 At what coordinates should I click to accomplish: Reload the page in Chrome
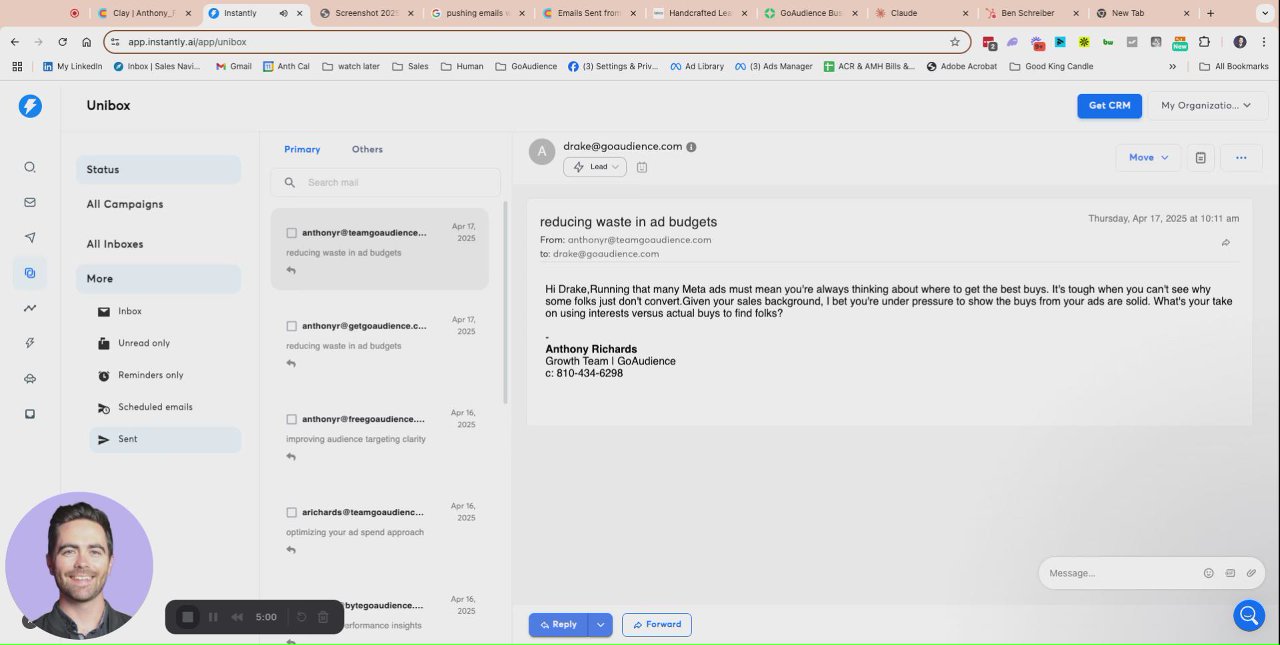pyautogui.click(x=63, y=42)
